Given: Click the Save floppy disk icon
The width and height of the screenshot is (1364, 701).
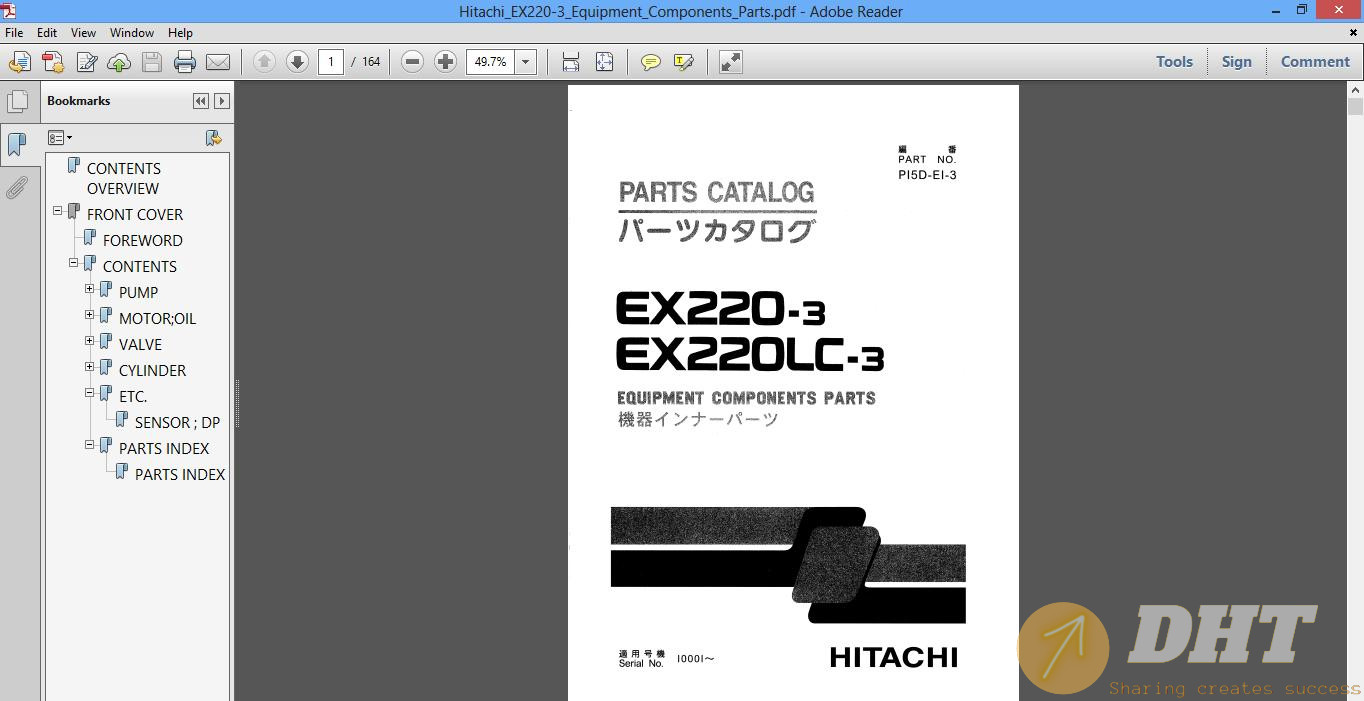Looking at the screenshot, I should point(152,62).
